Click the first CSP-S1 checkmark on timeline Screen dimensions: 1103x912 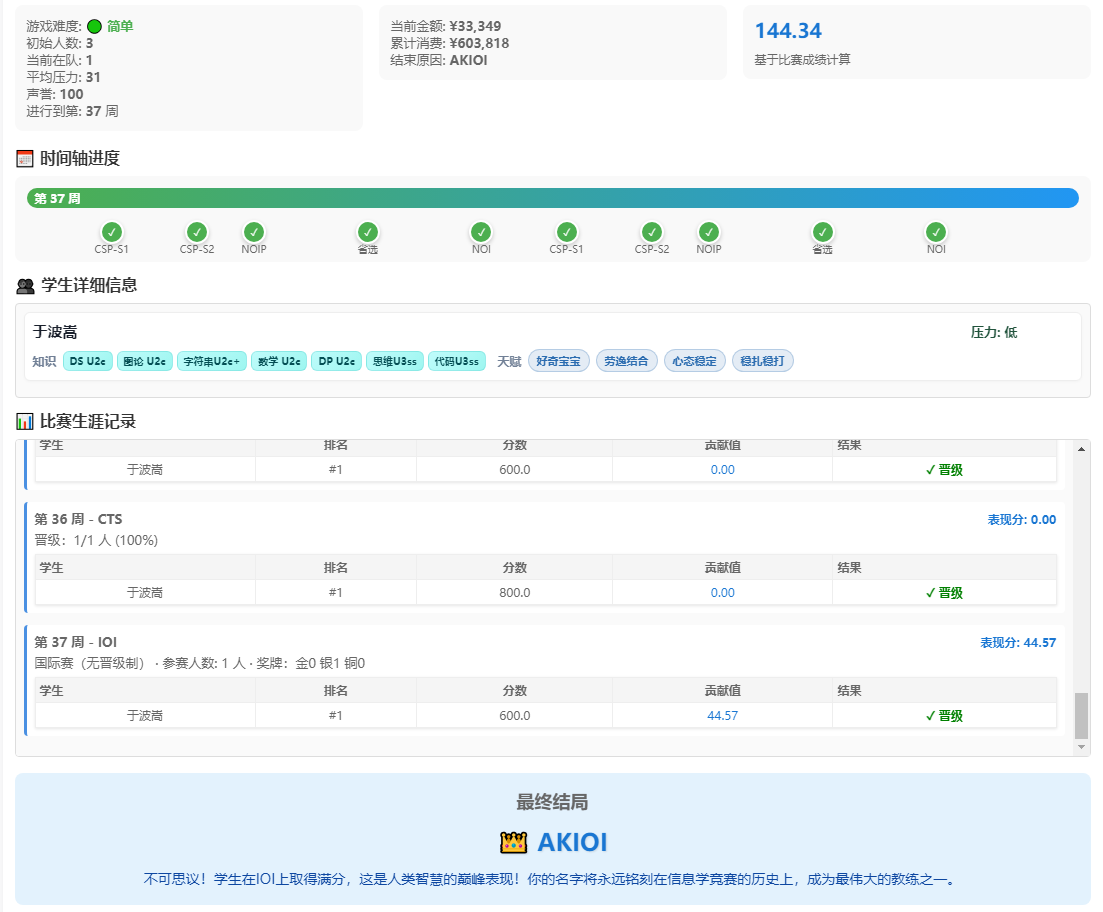tap(112, 232)
